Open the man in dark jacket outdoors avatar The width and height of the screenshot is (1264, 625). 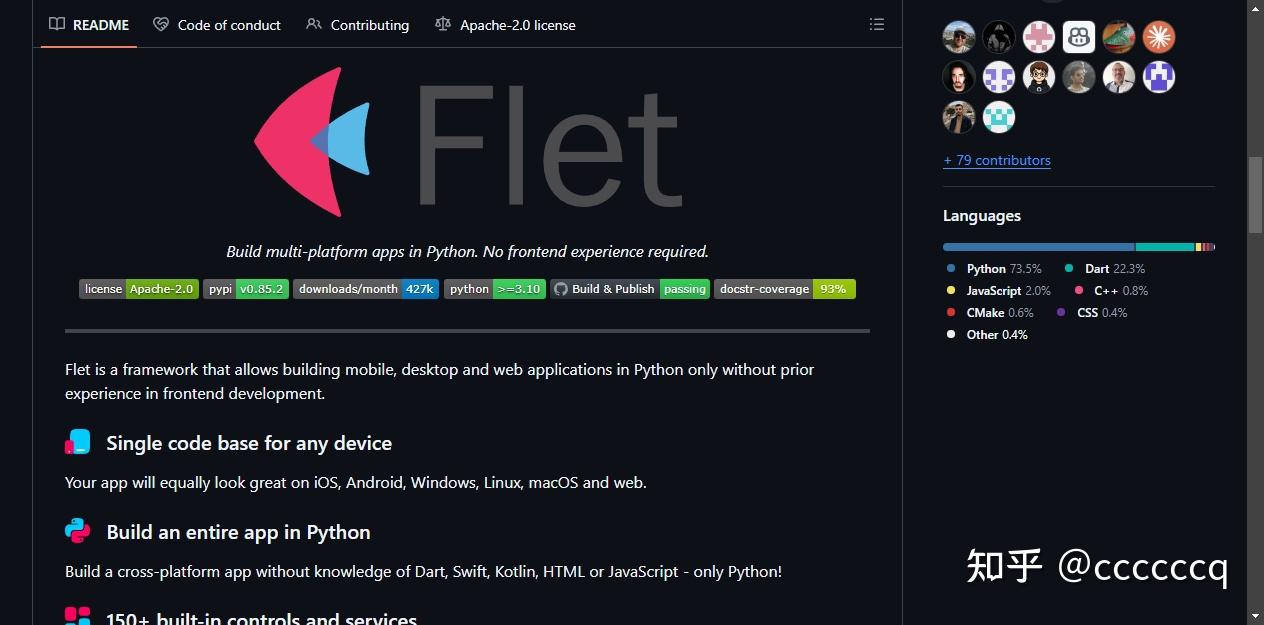point(959,117)
